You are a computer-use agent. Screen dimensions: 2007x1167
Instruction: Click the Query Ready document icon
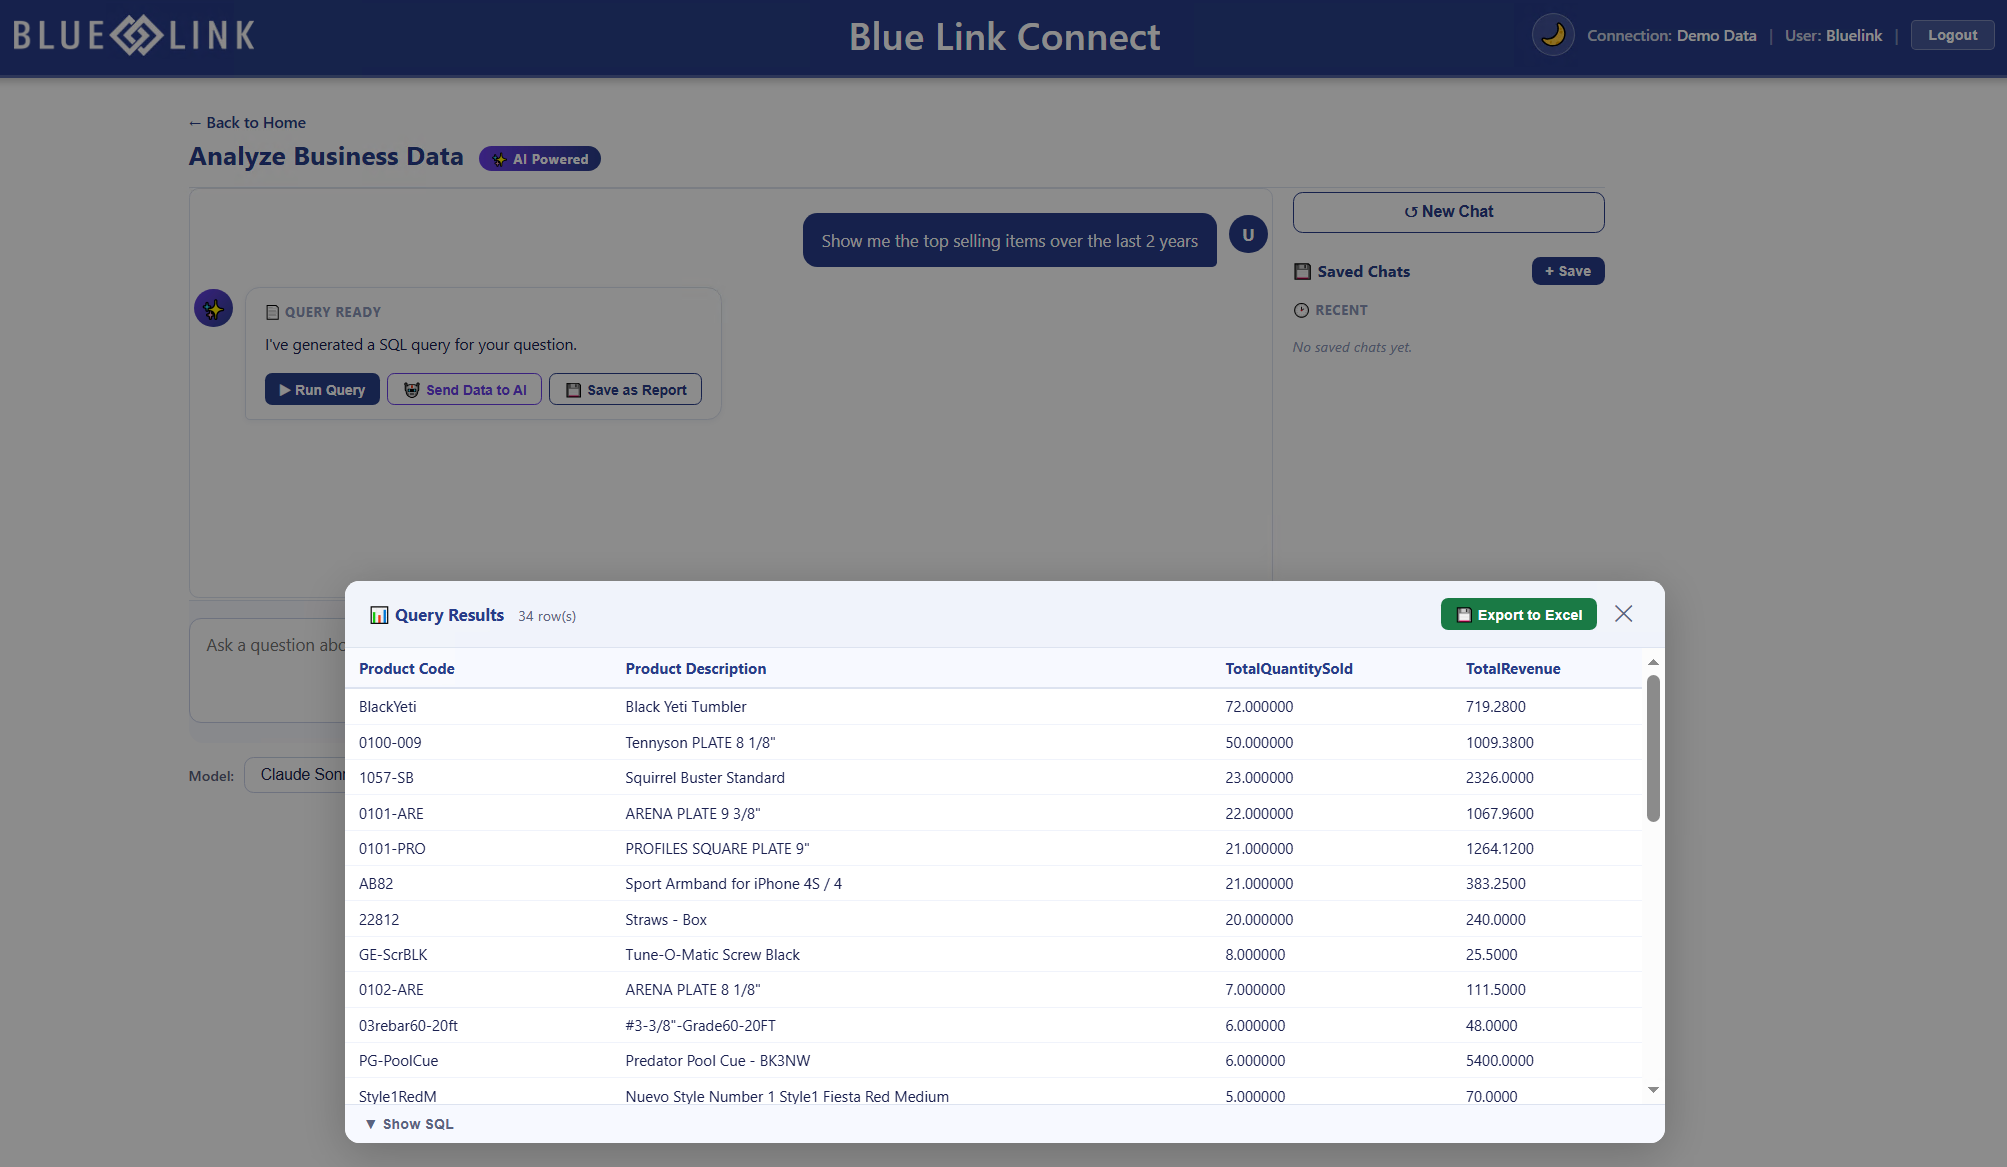click(x=272, y=312)
